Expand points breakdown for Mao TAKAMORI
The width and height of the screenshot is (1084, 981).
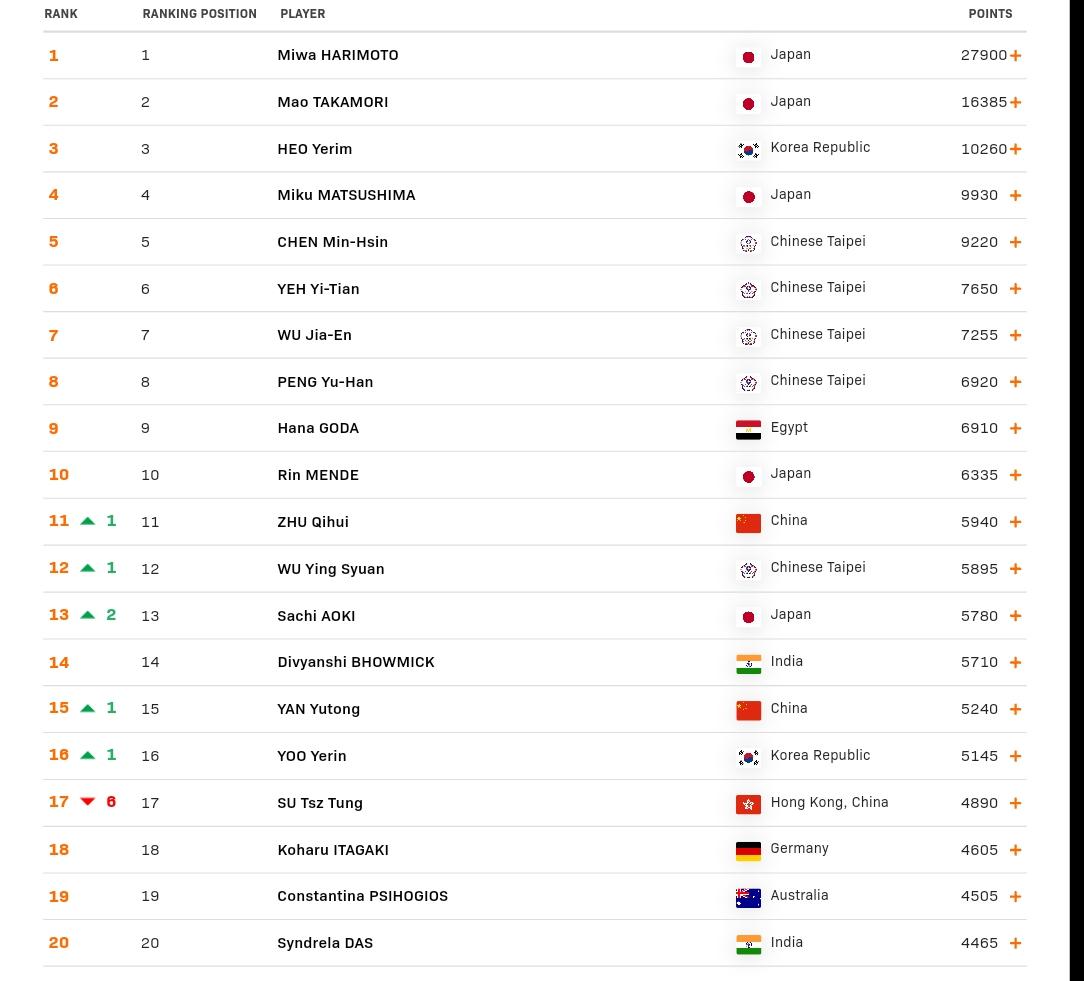[x=1015, y=102]
